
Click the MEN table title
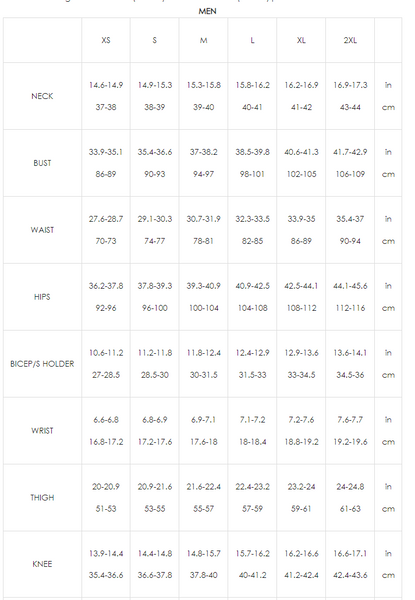coord(207,11)
